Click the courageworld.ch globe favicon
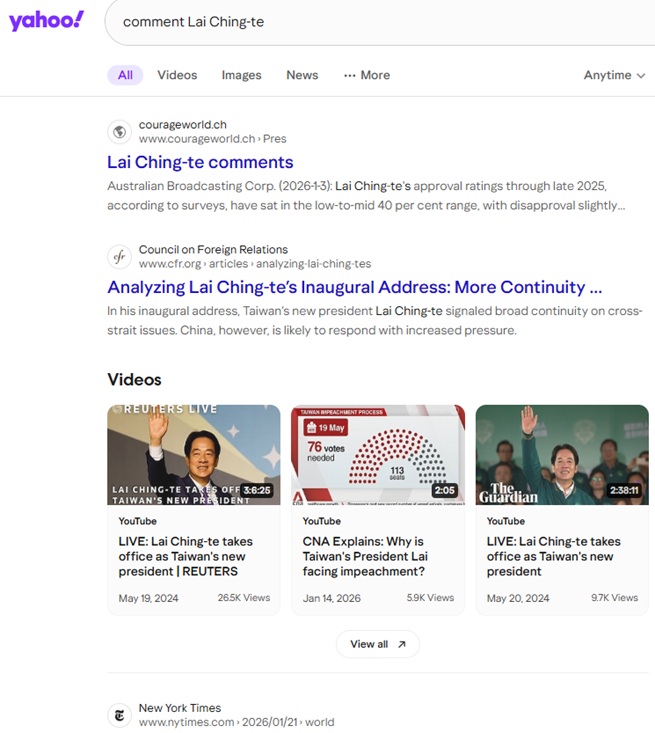 click(x=119, y=132)
